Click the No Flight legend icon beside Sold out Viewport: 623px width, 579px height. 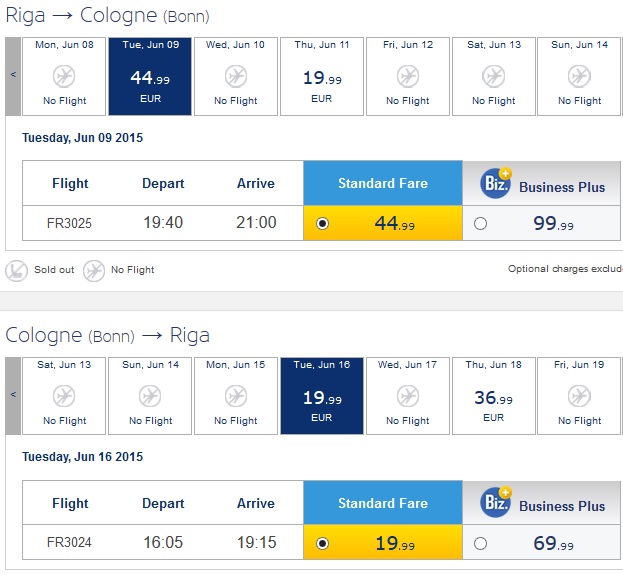[x=94, y=271]
